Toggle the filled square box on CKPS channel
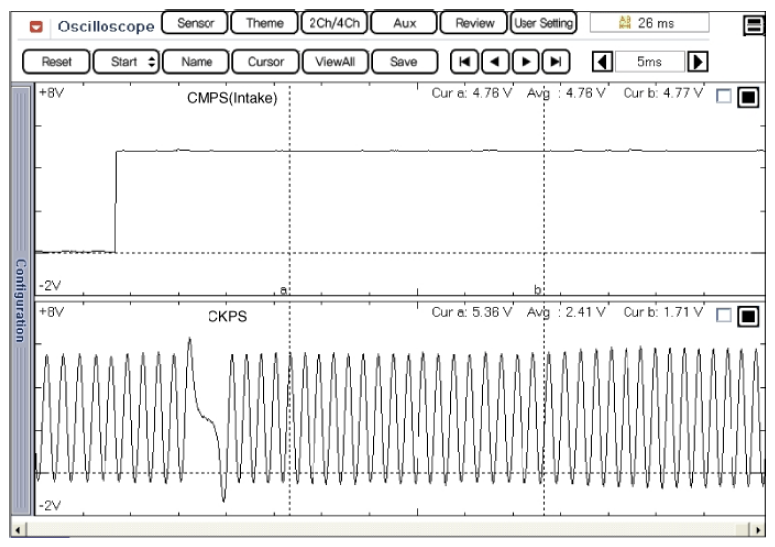 click(748, 315)
